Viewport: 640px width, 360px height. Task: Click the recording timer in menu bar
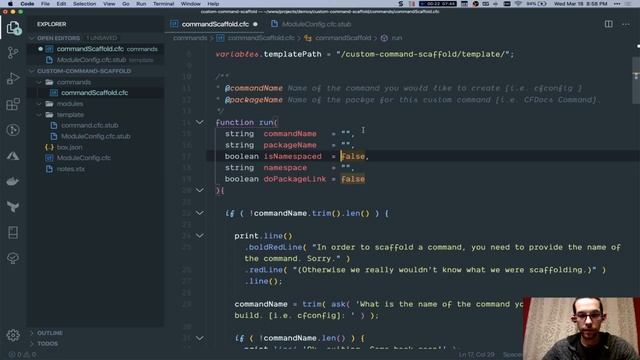pyautogui.click(x=438, y=4)
